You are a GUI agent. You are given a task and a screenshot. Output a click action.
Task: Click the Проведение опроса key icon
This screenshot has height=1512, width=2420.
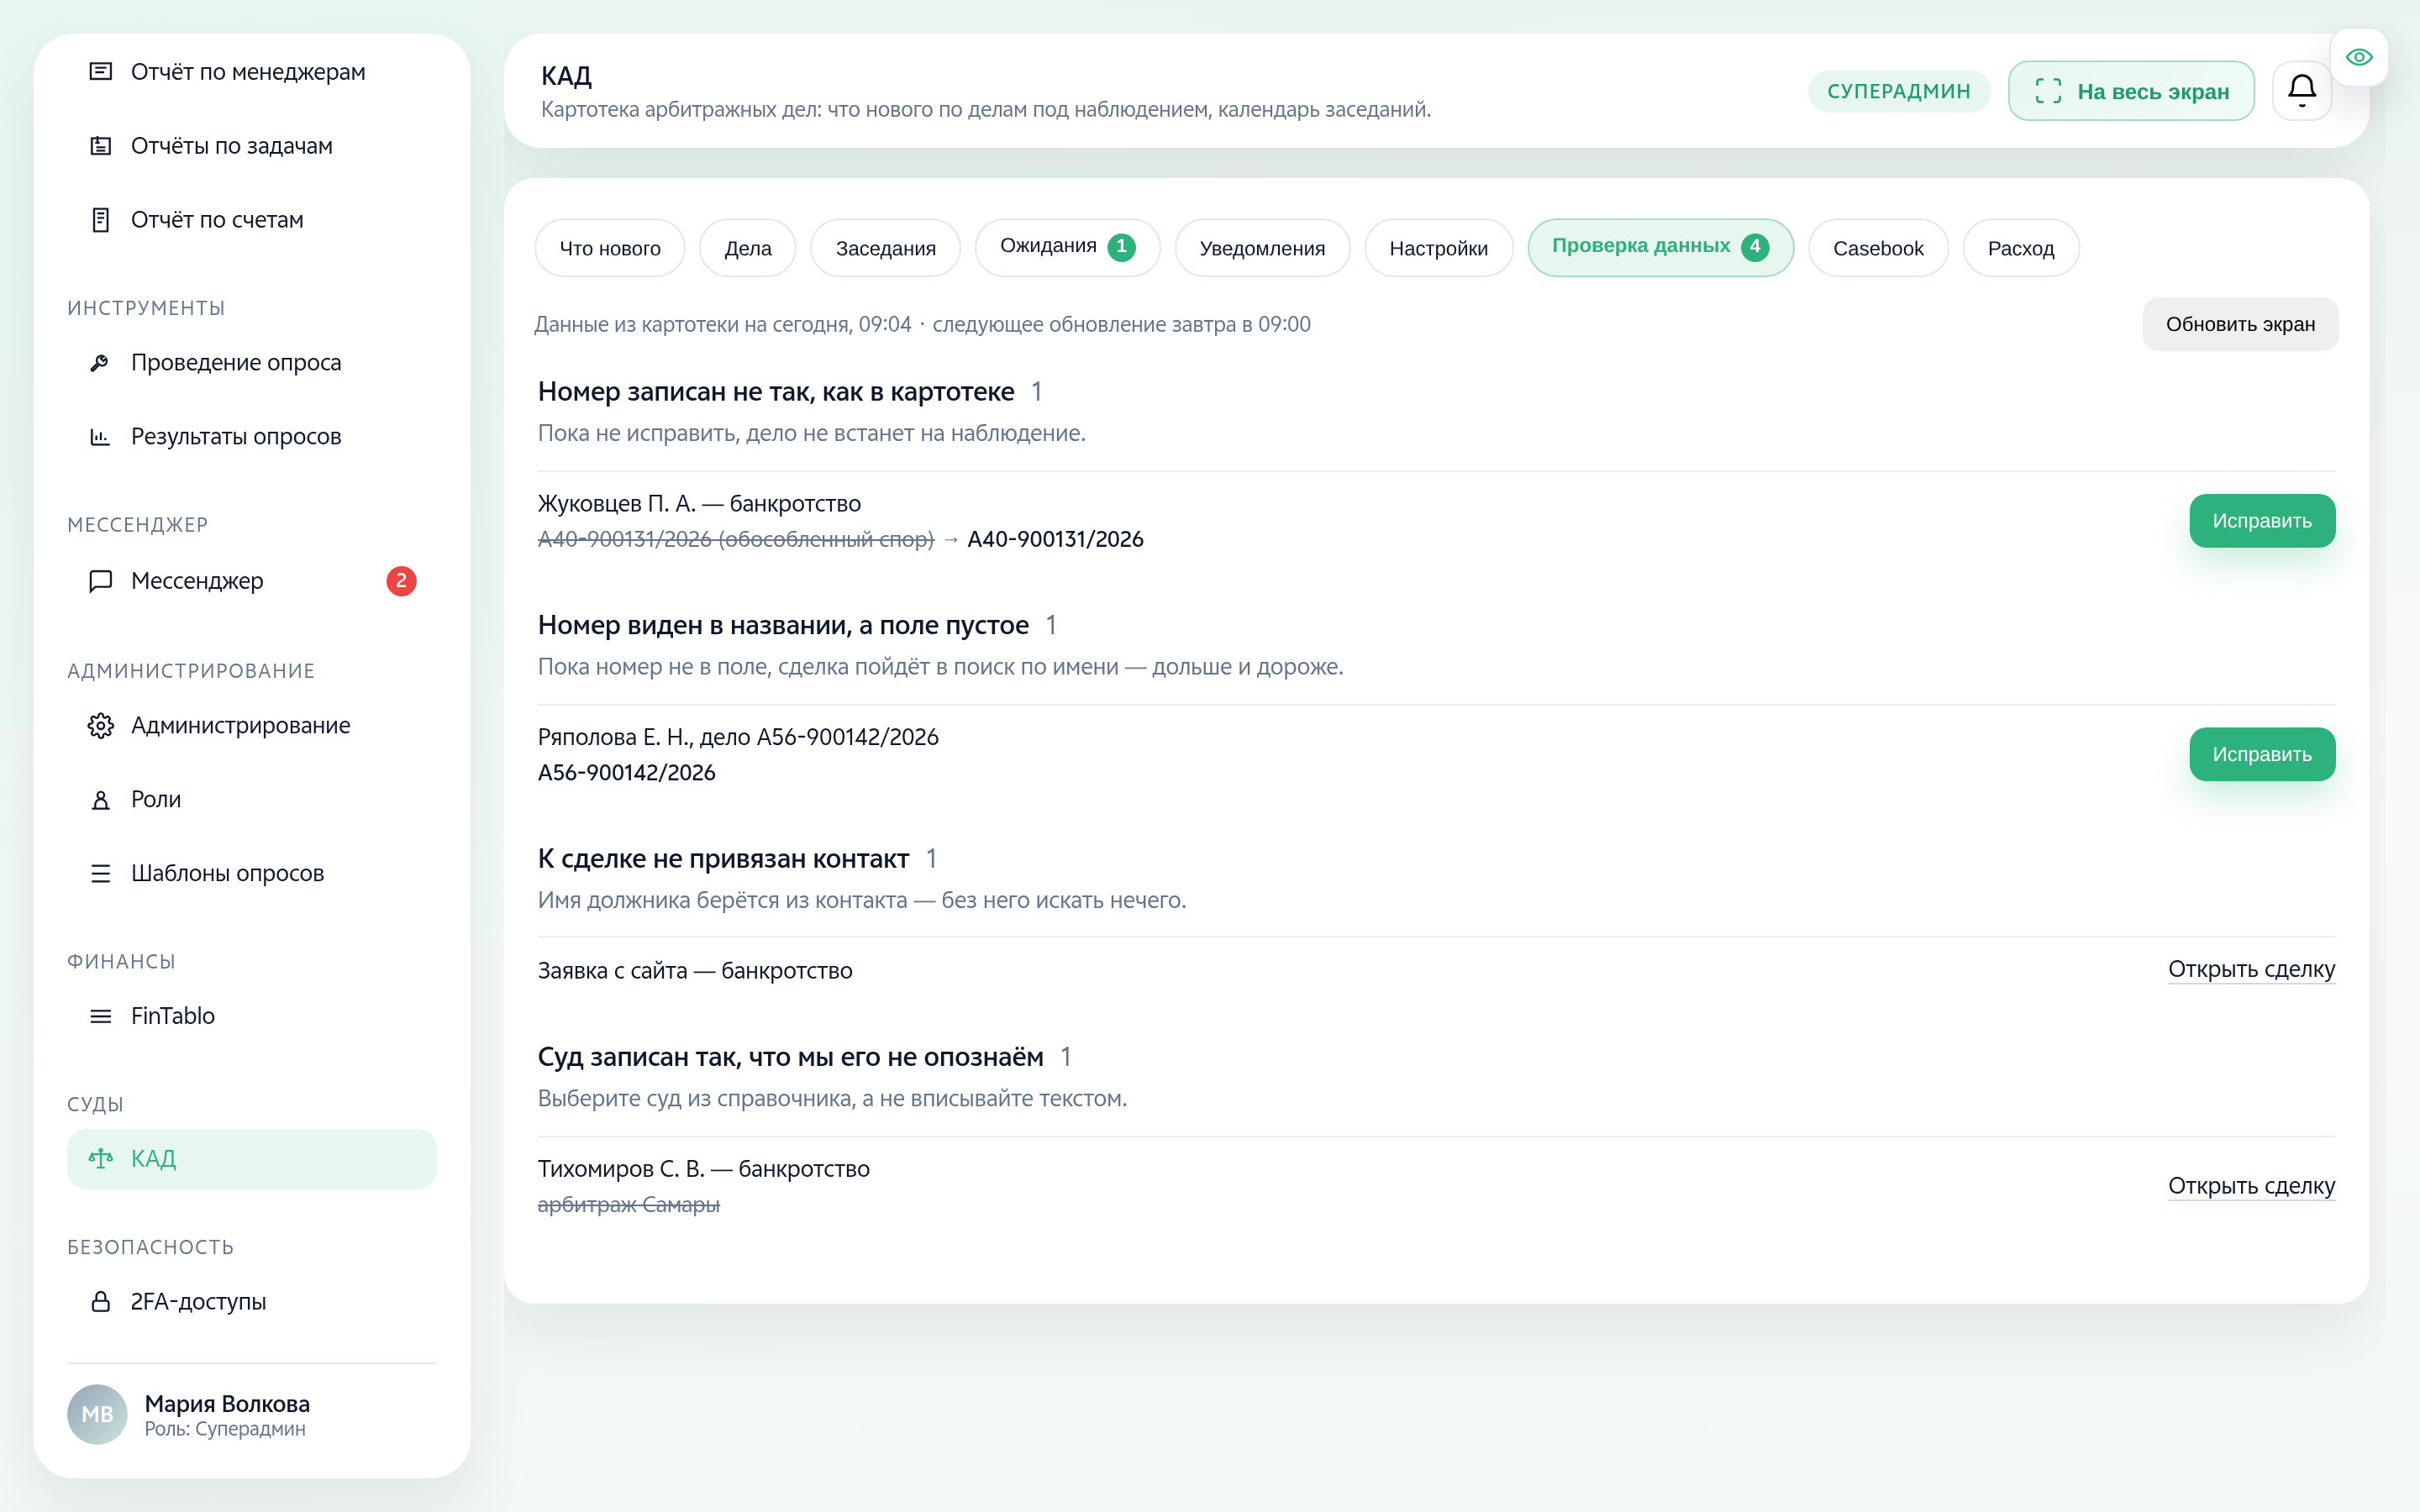(x=101, y=363)
